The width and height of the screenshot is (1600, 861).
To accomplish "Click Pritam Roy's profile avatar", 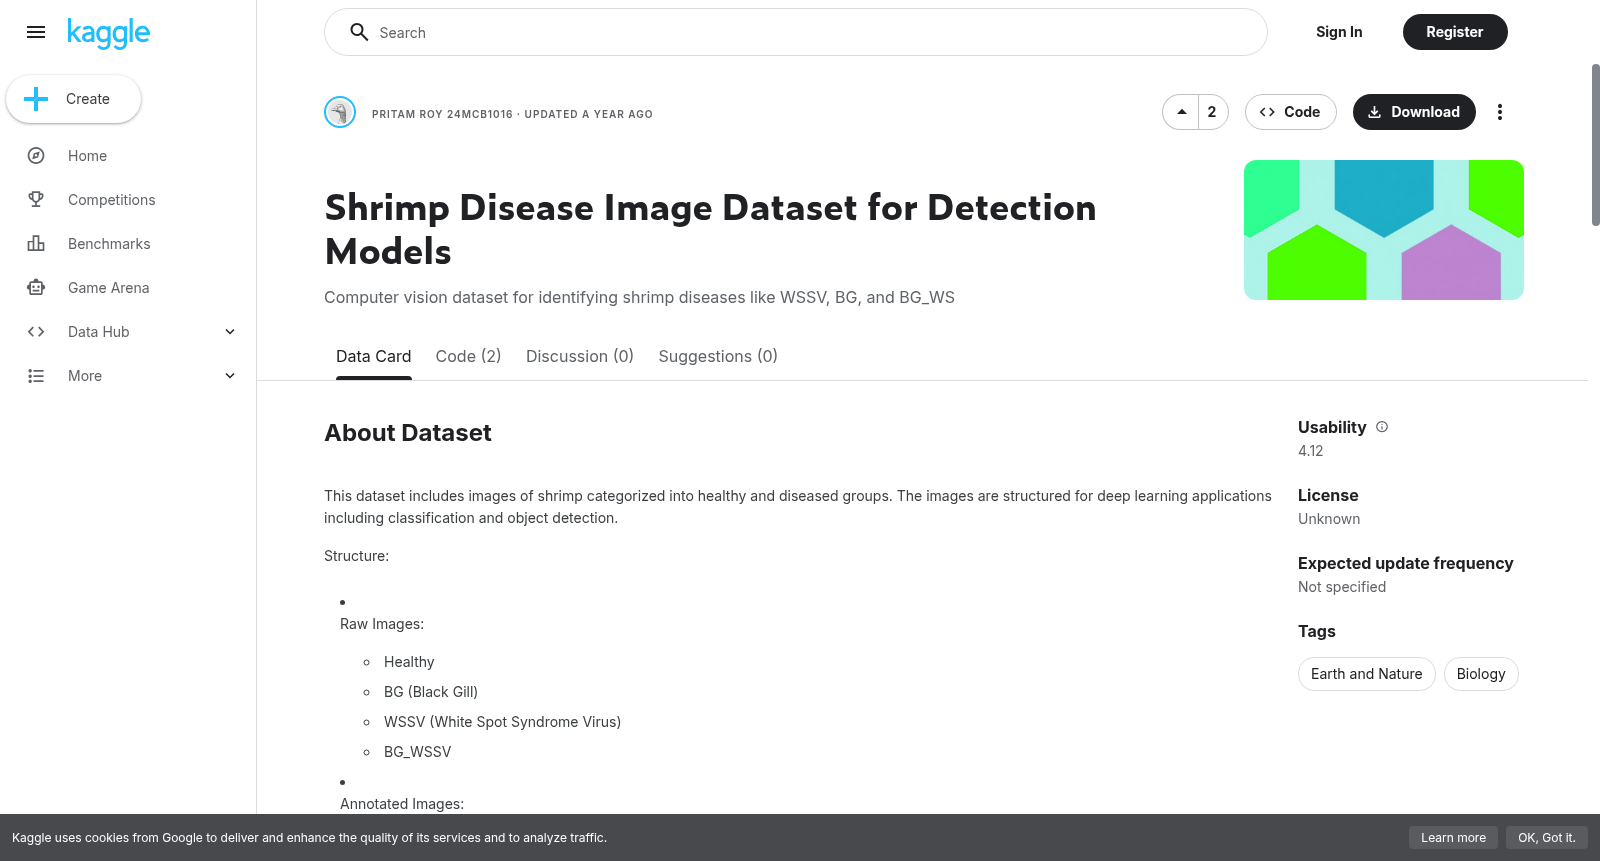I will pos(340,112).
